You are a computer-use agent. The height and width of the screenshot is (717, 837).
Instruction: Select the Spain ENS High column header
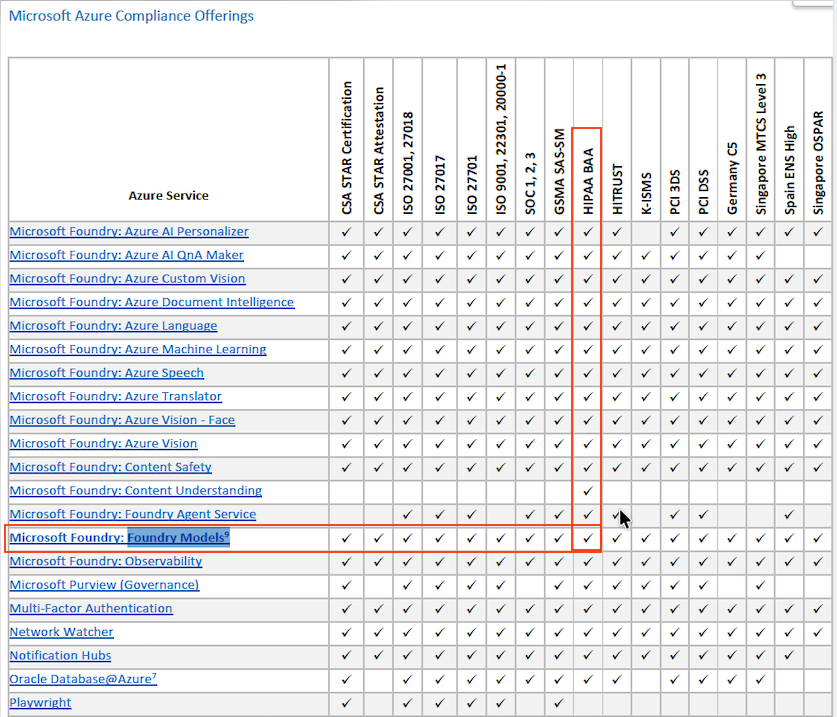(789, 170)
